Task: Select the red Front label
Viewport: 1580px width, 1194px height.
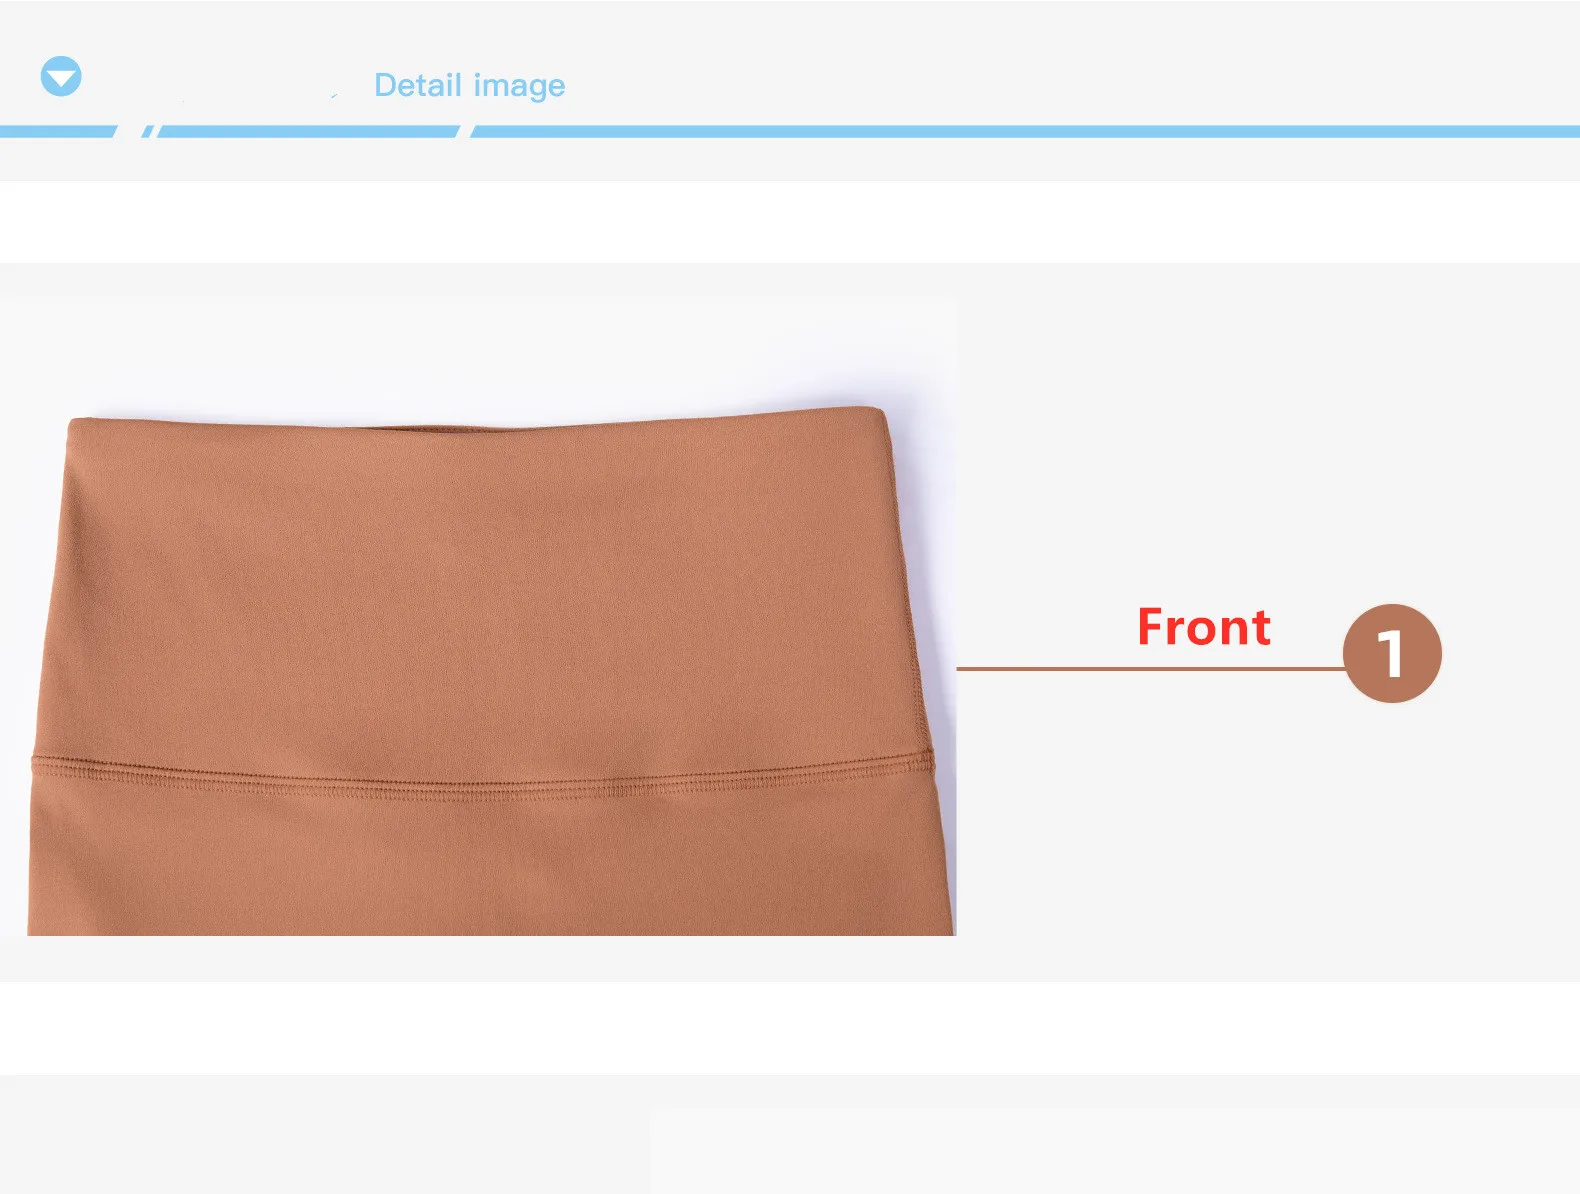Action: click(x=1204, y=627)
